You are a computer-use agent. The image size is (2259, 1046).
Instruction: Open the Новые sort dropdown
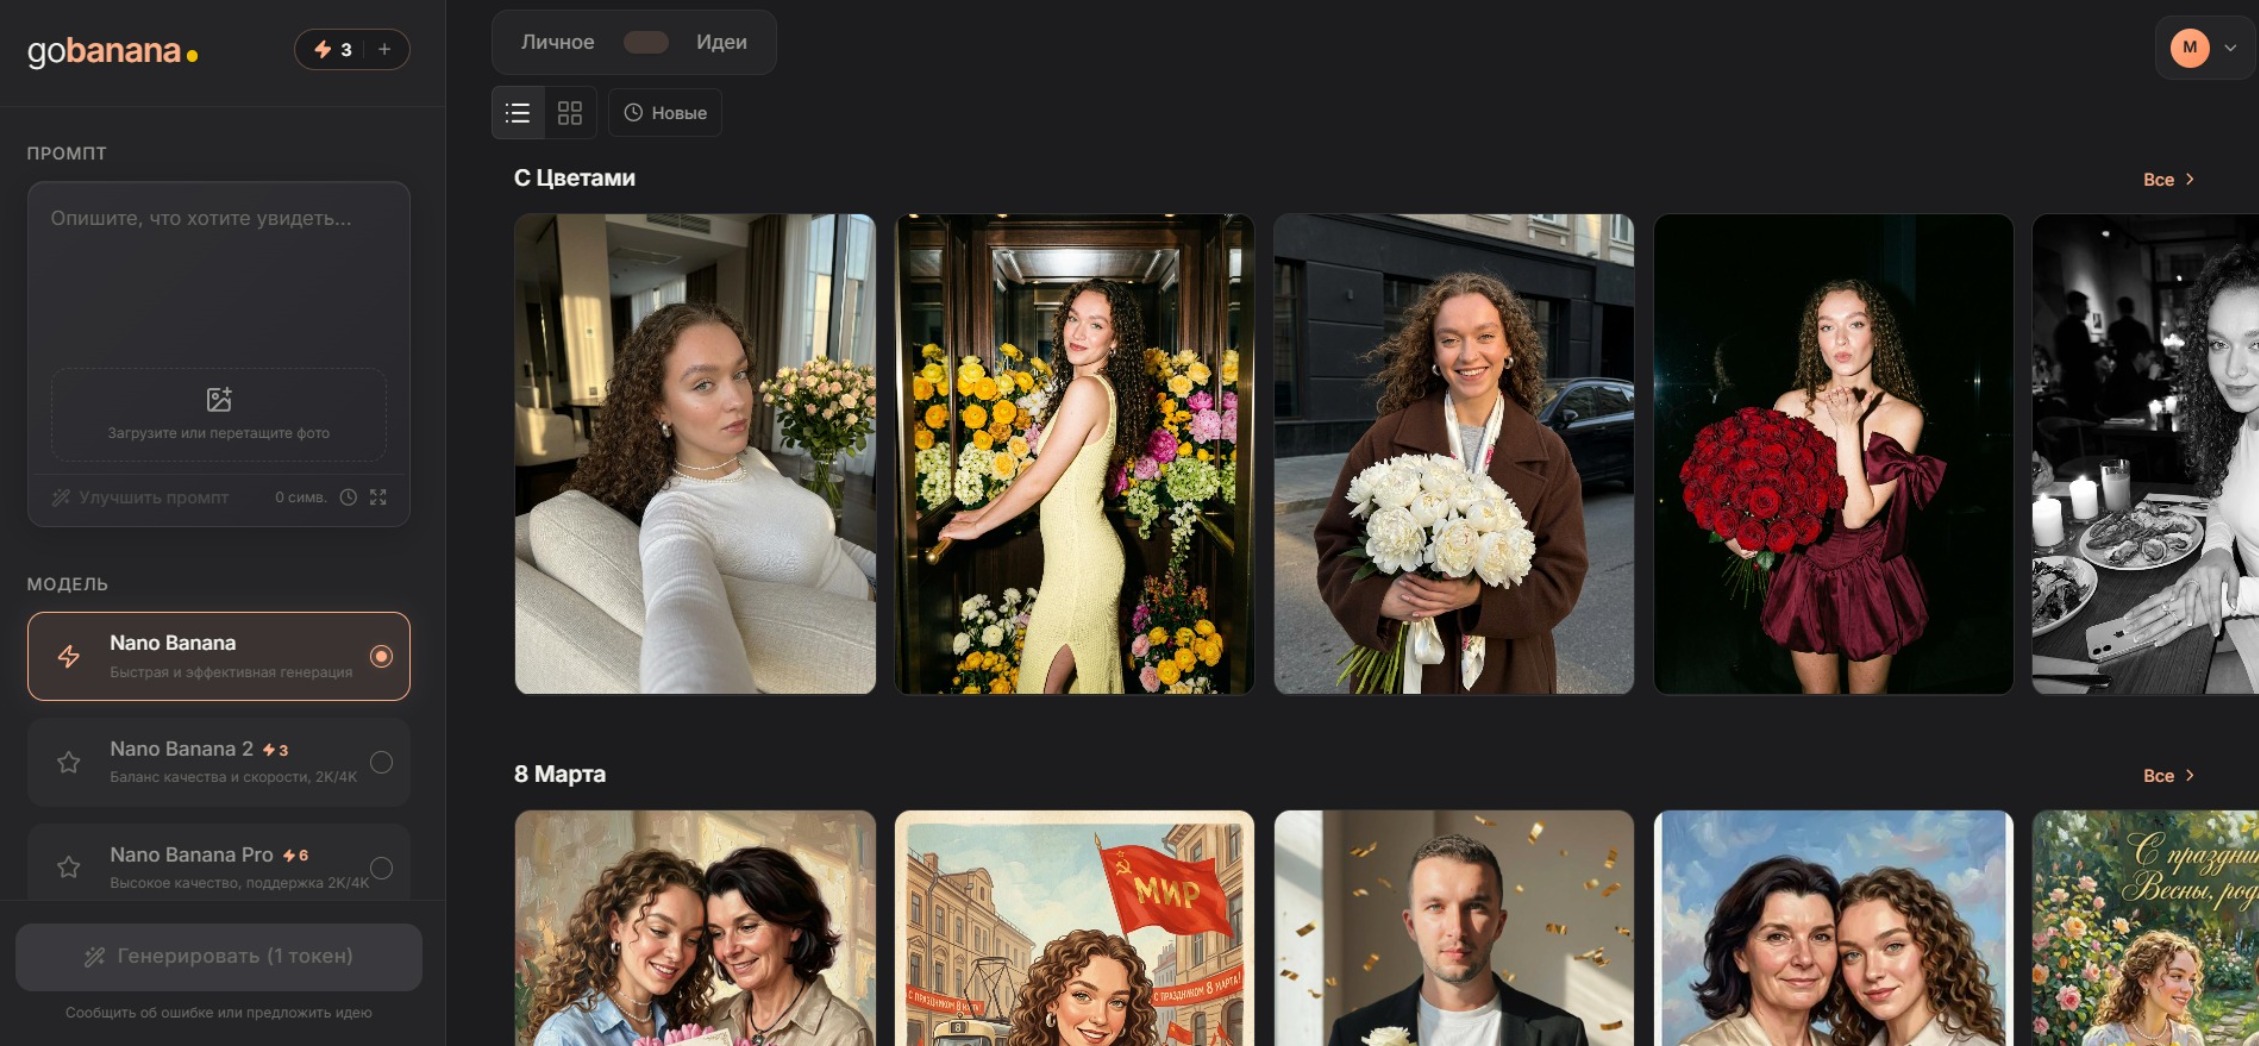665,113
